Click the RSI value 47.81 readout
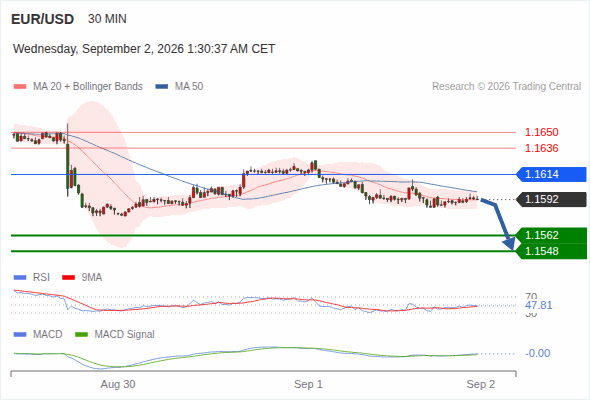The height and width of the screenshot is (400, 590). point(538,305)
